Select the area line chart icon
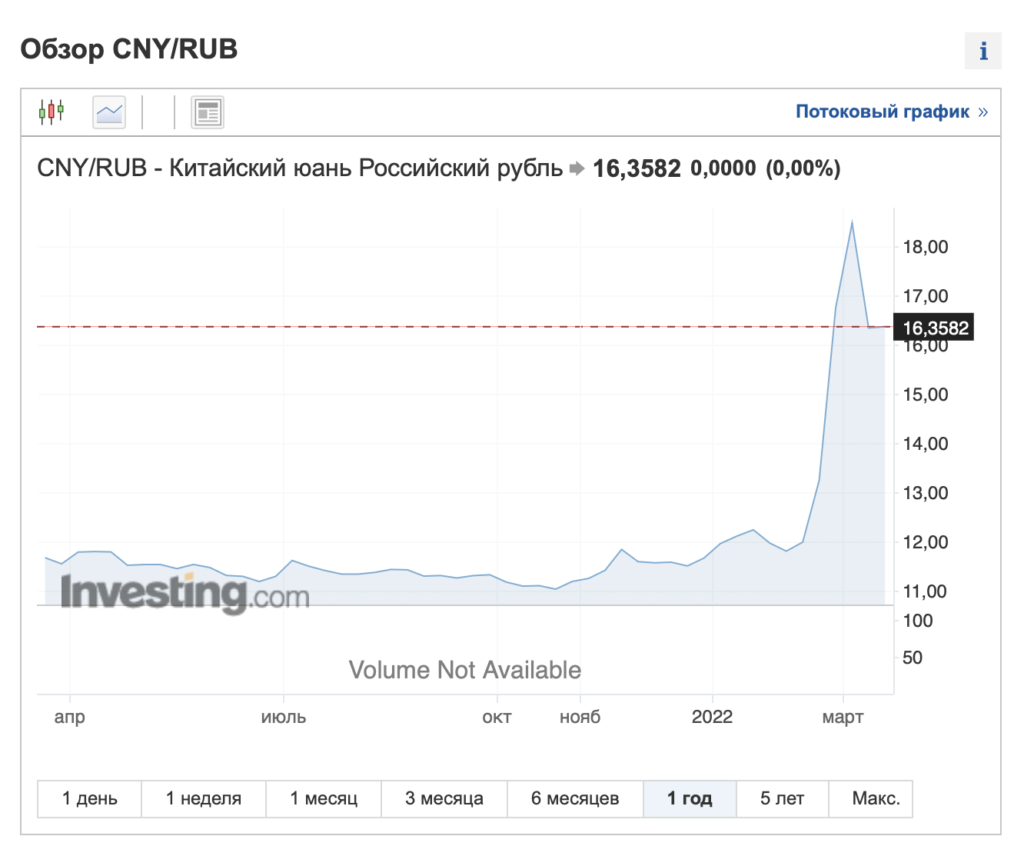1024x866 pixels. click(x=109, y=112)
